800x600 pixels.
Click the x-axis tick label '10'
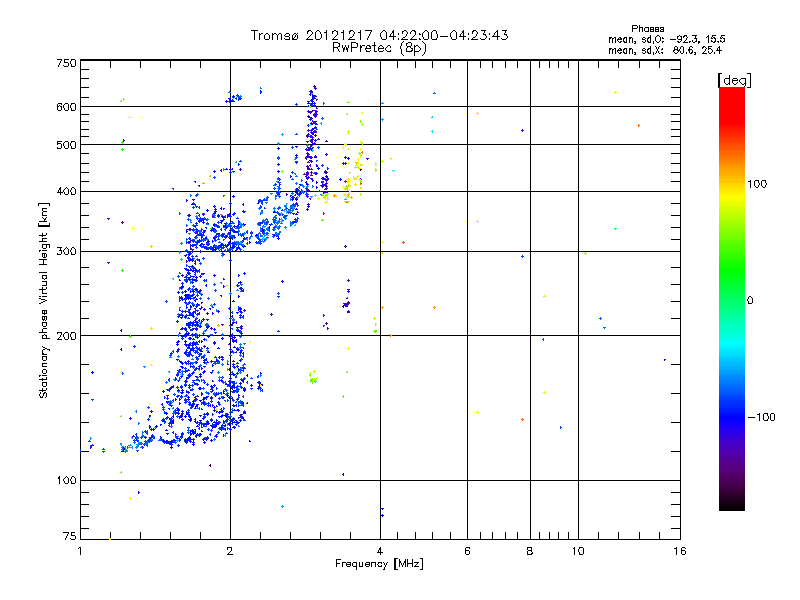pyautogui.click(x=578, y=551)
